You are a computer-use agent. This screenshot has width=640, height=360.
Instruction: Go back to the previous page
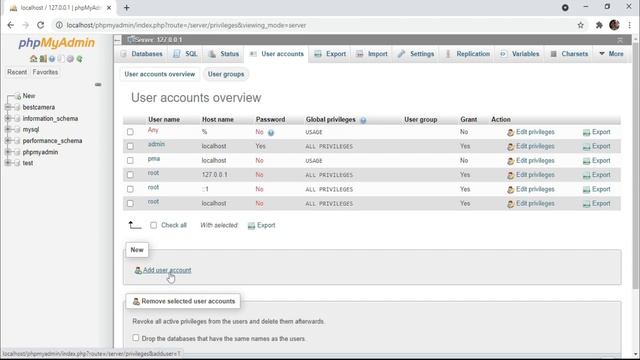[11, 25]
